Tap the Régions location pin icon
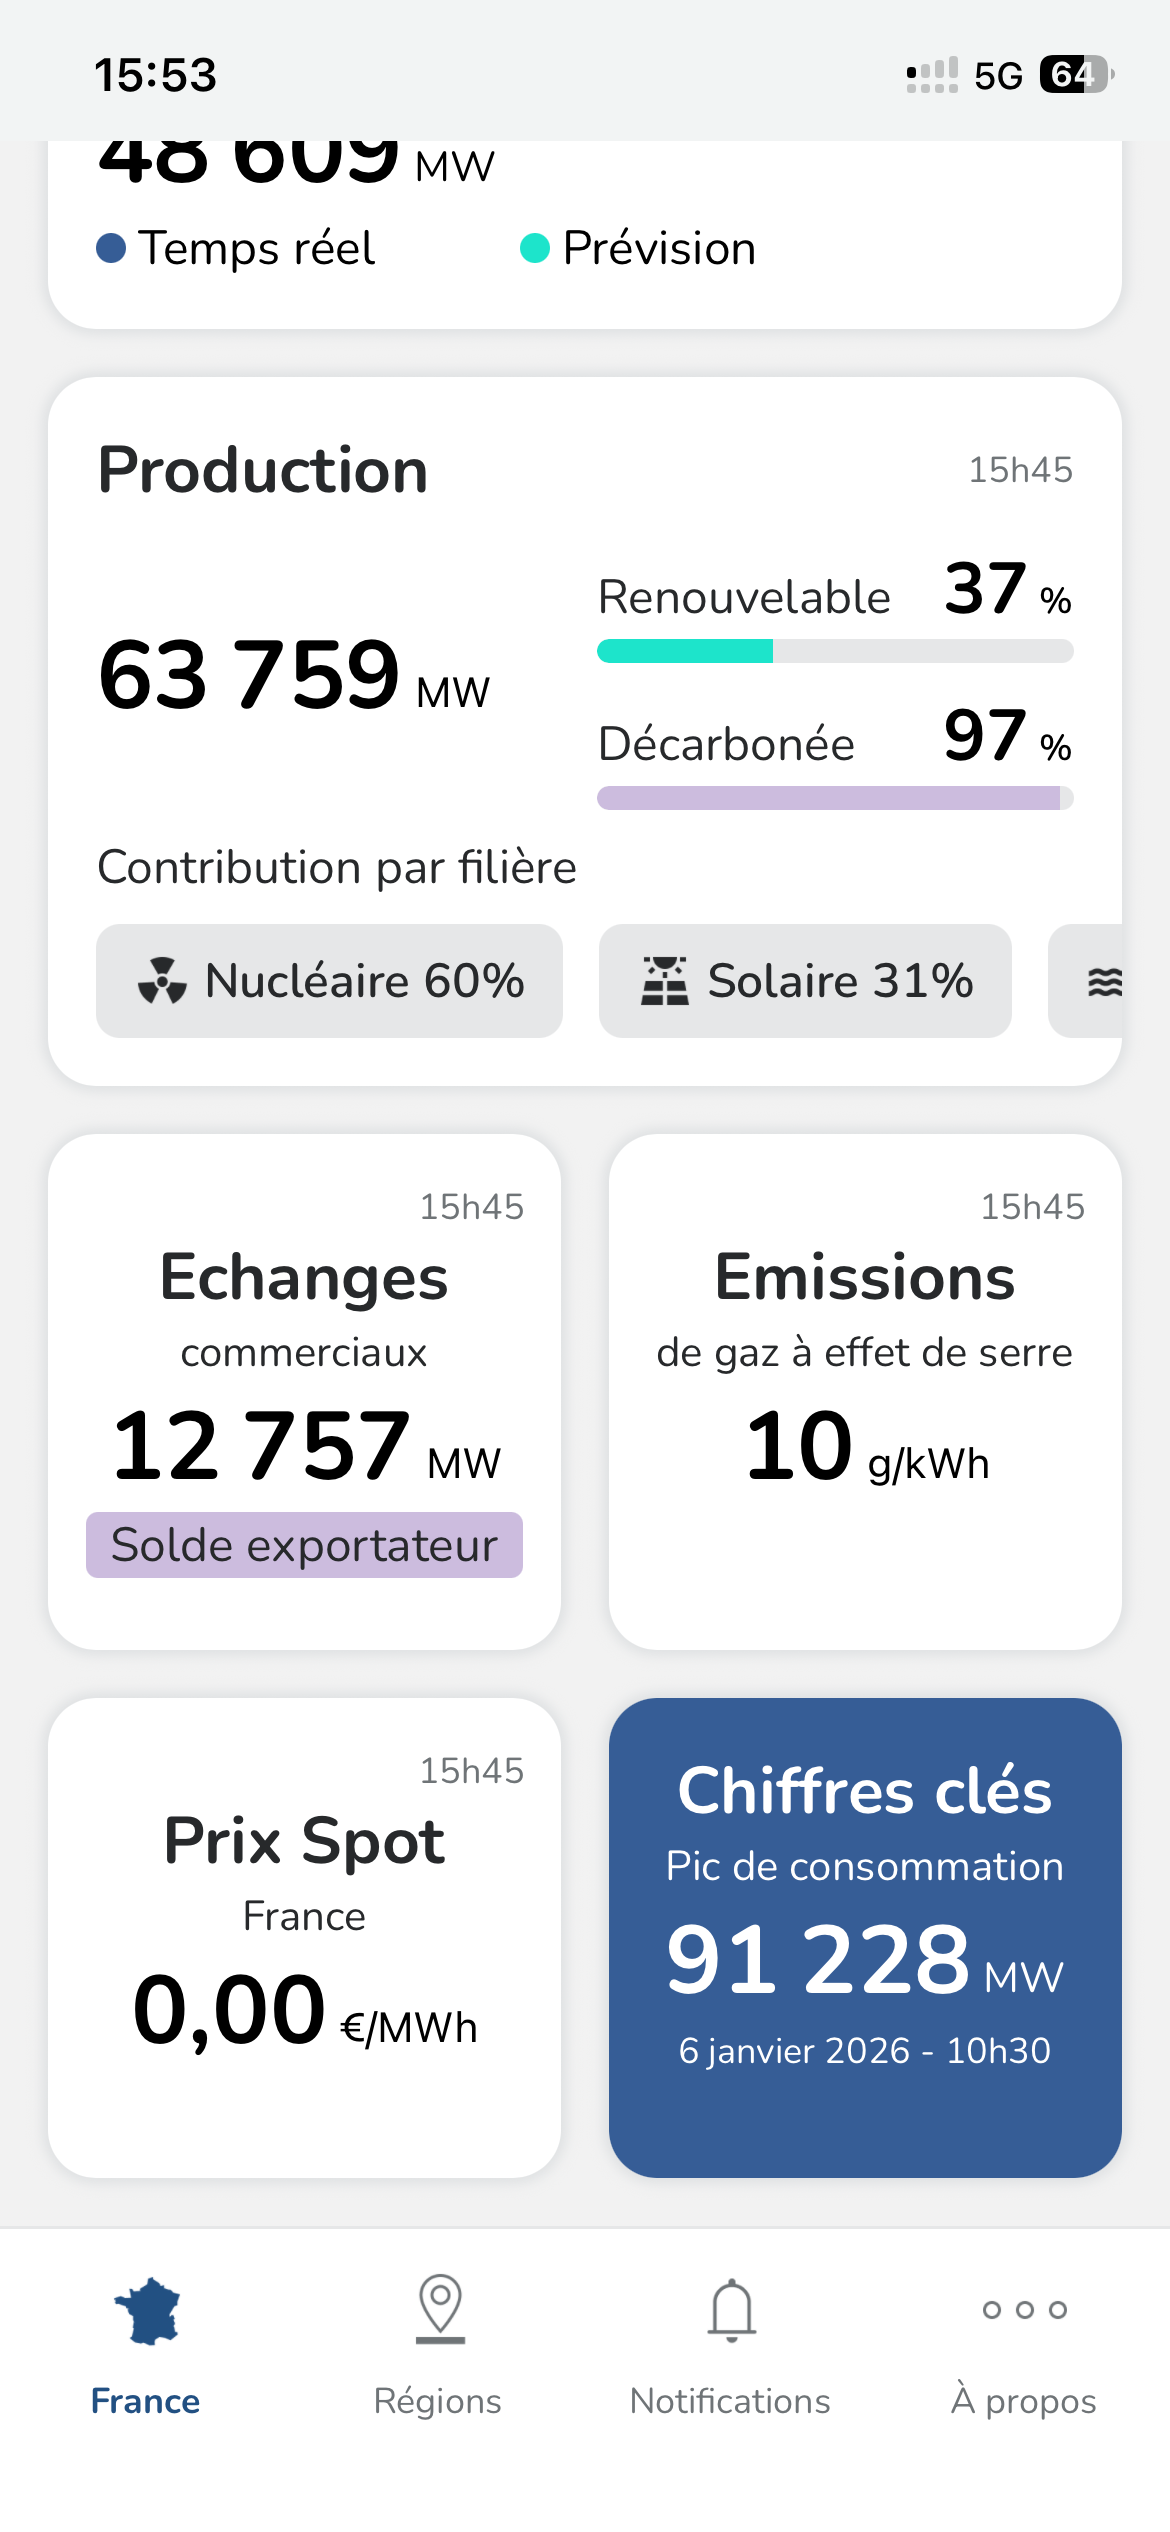This screenshot has width=1170, height=2532. click(x=440, y=2308)
